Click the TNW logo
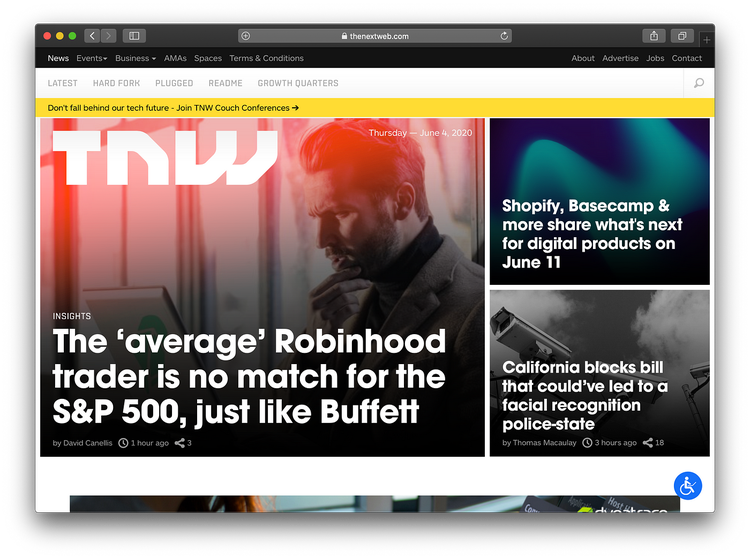The width and height of the screenshot is (750, 559). (165, 158)
